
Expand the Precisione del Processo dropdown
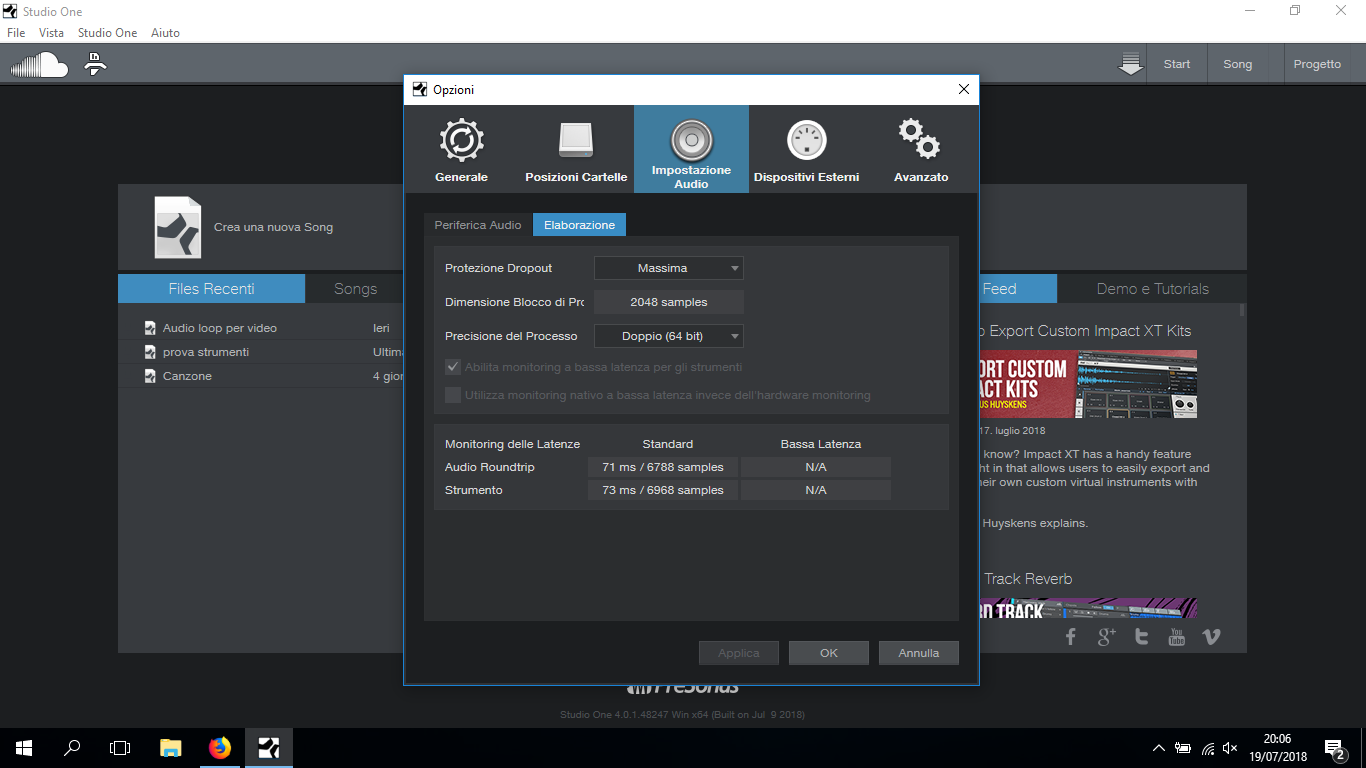(669, 336)
